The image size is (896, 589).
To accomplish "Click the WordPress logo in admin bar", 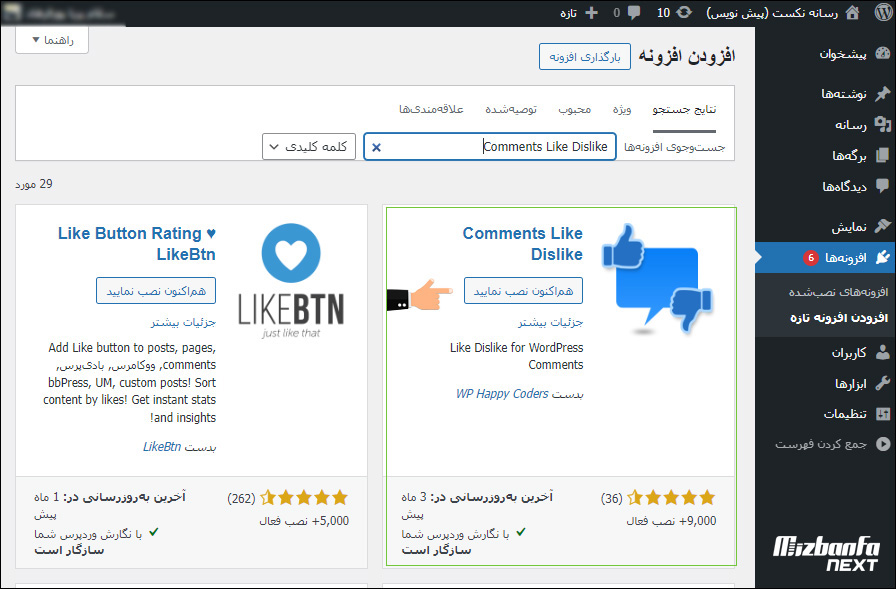I will click(883, 13).
